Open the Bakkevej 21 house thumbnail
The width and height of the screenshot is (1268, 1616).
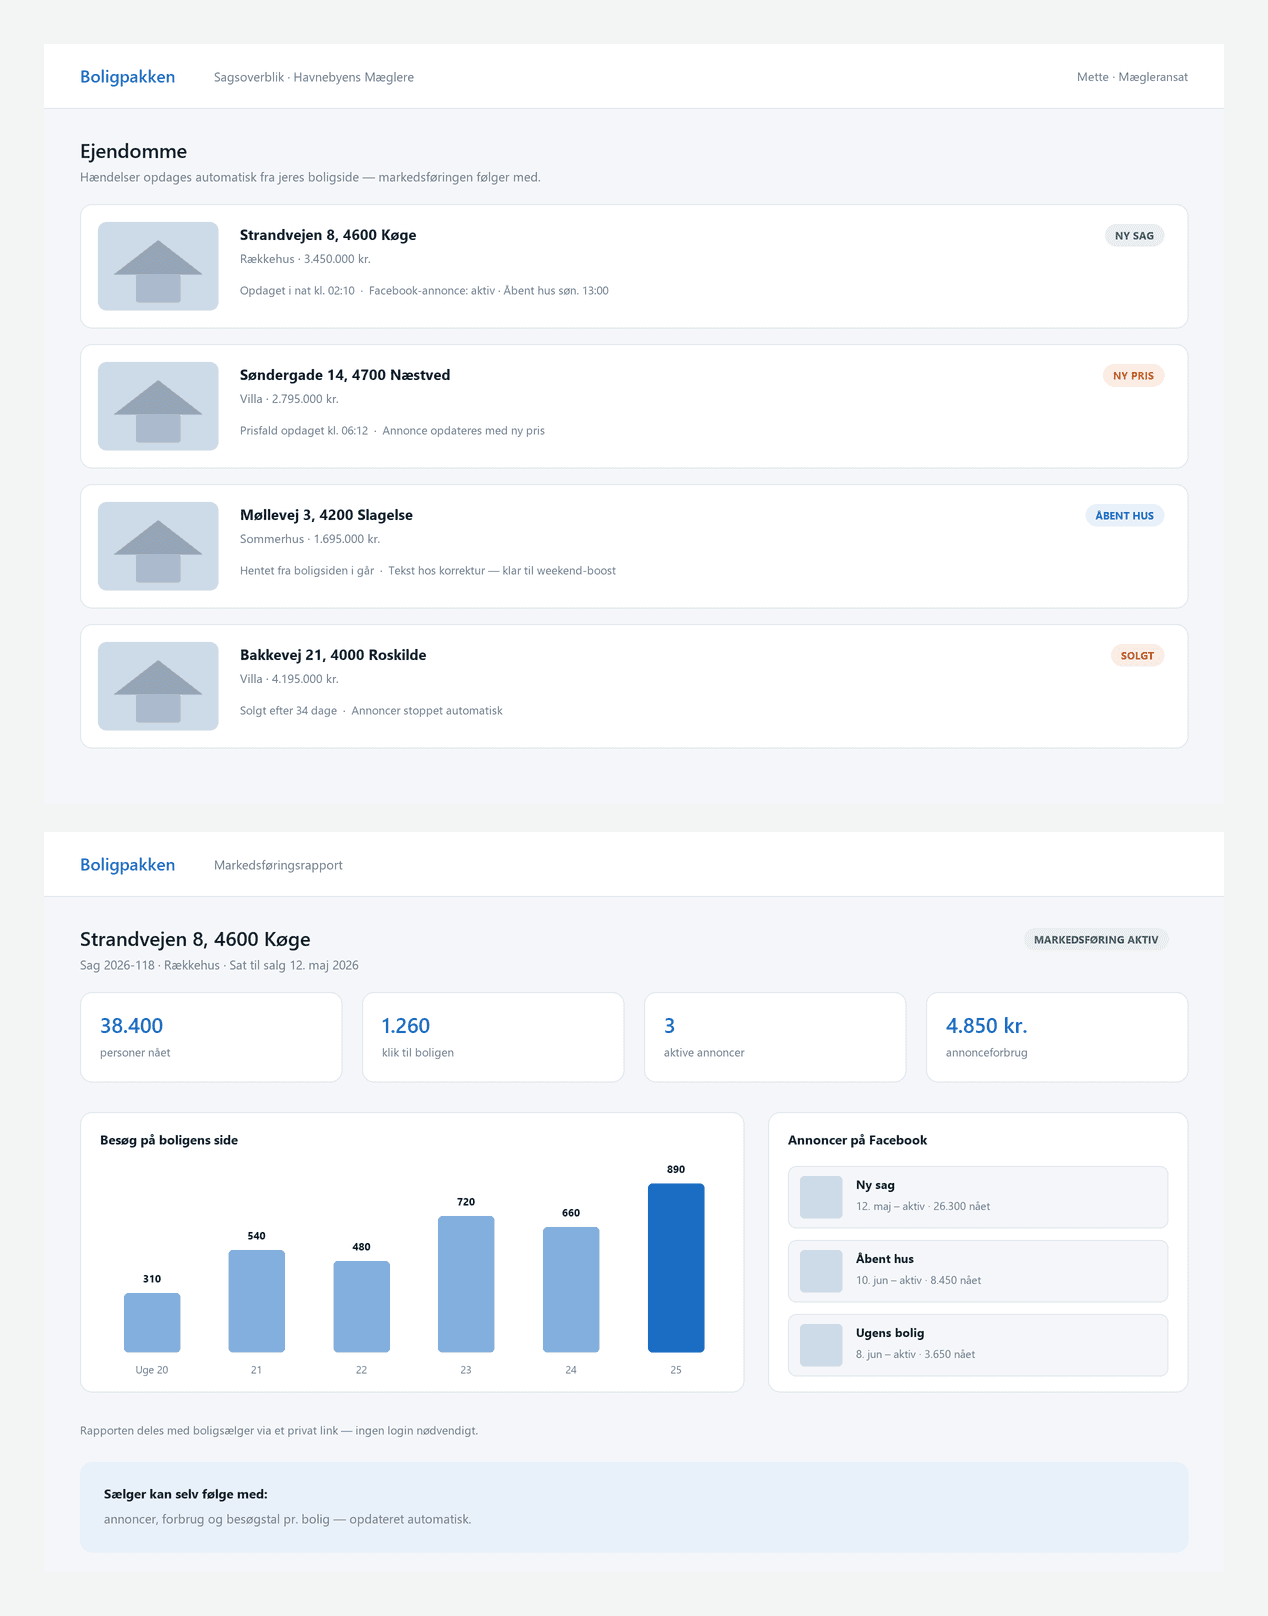pos(158,686)
